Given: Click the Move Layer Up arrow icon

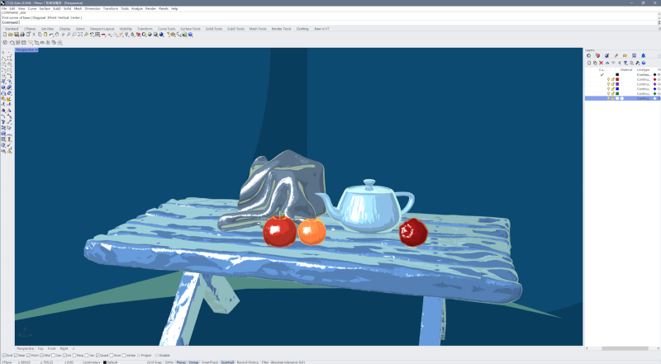Looking at the screenshot, I should (607, 63).
